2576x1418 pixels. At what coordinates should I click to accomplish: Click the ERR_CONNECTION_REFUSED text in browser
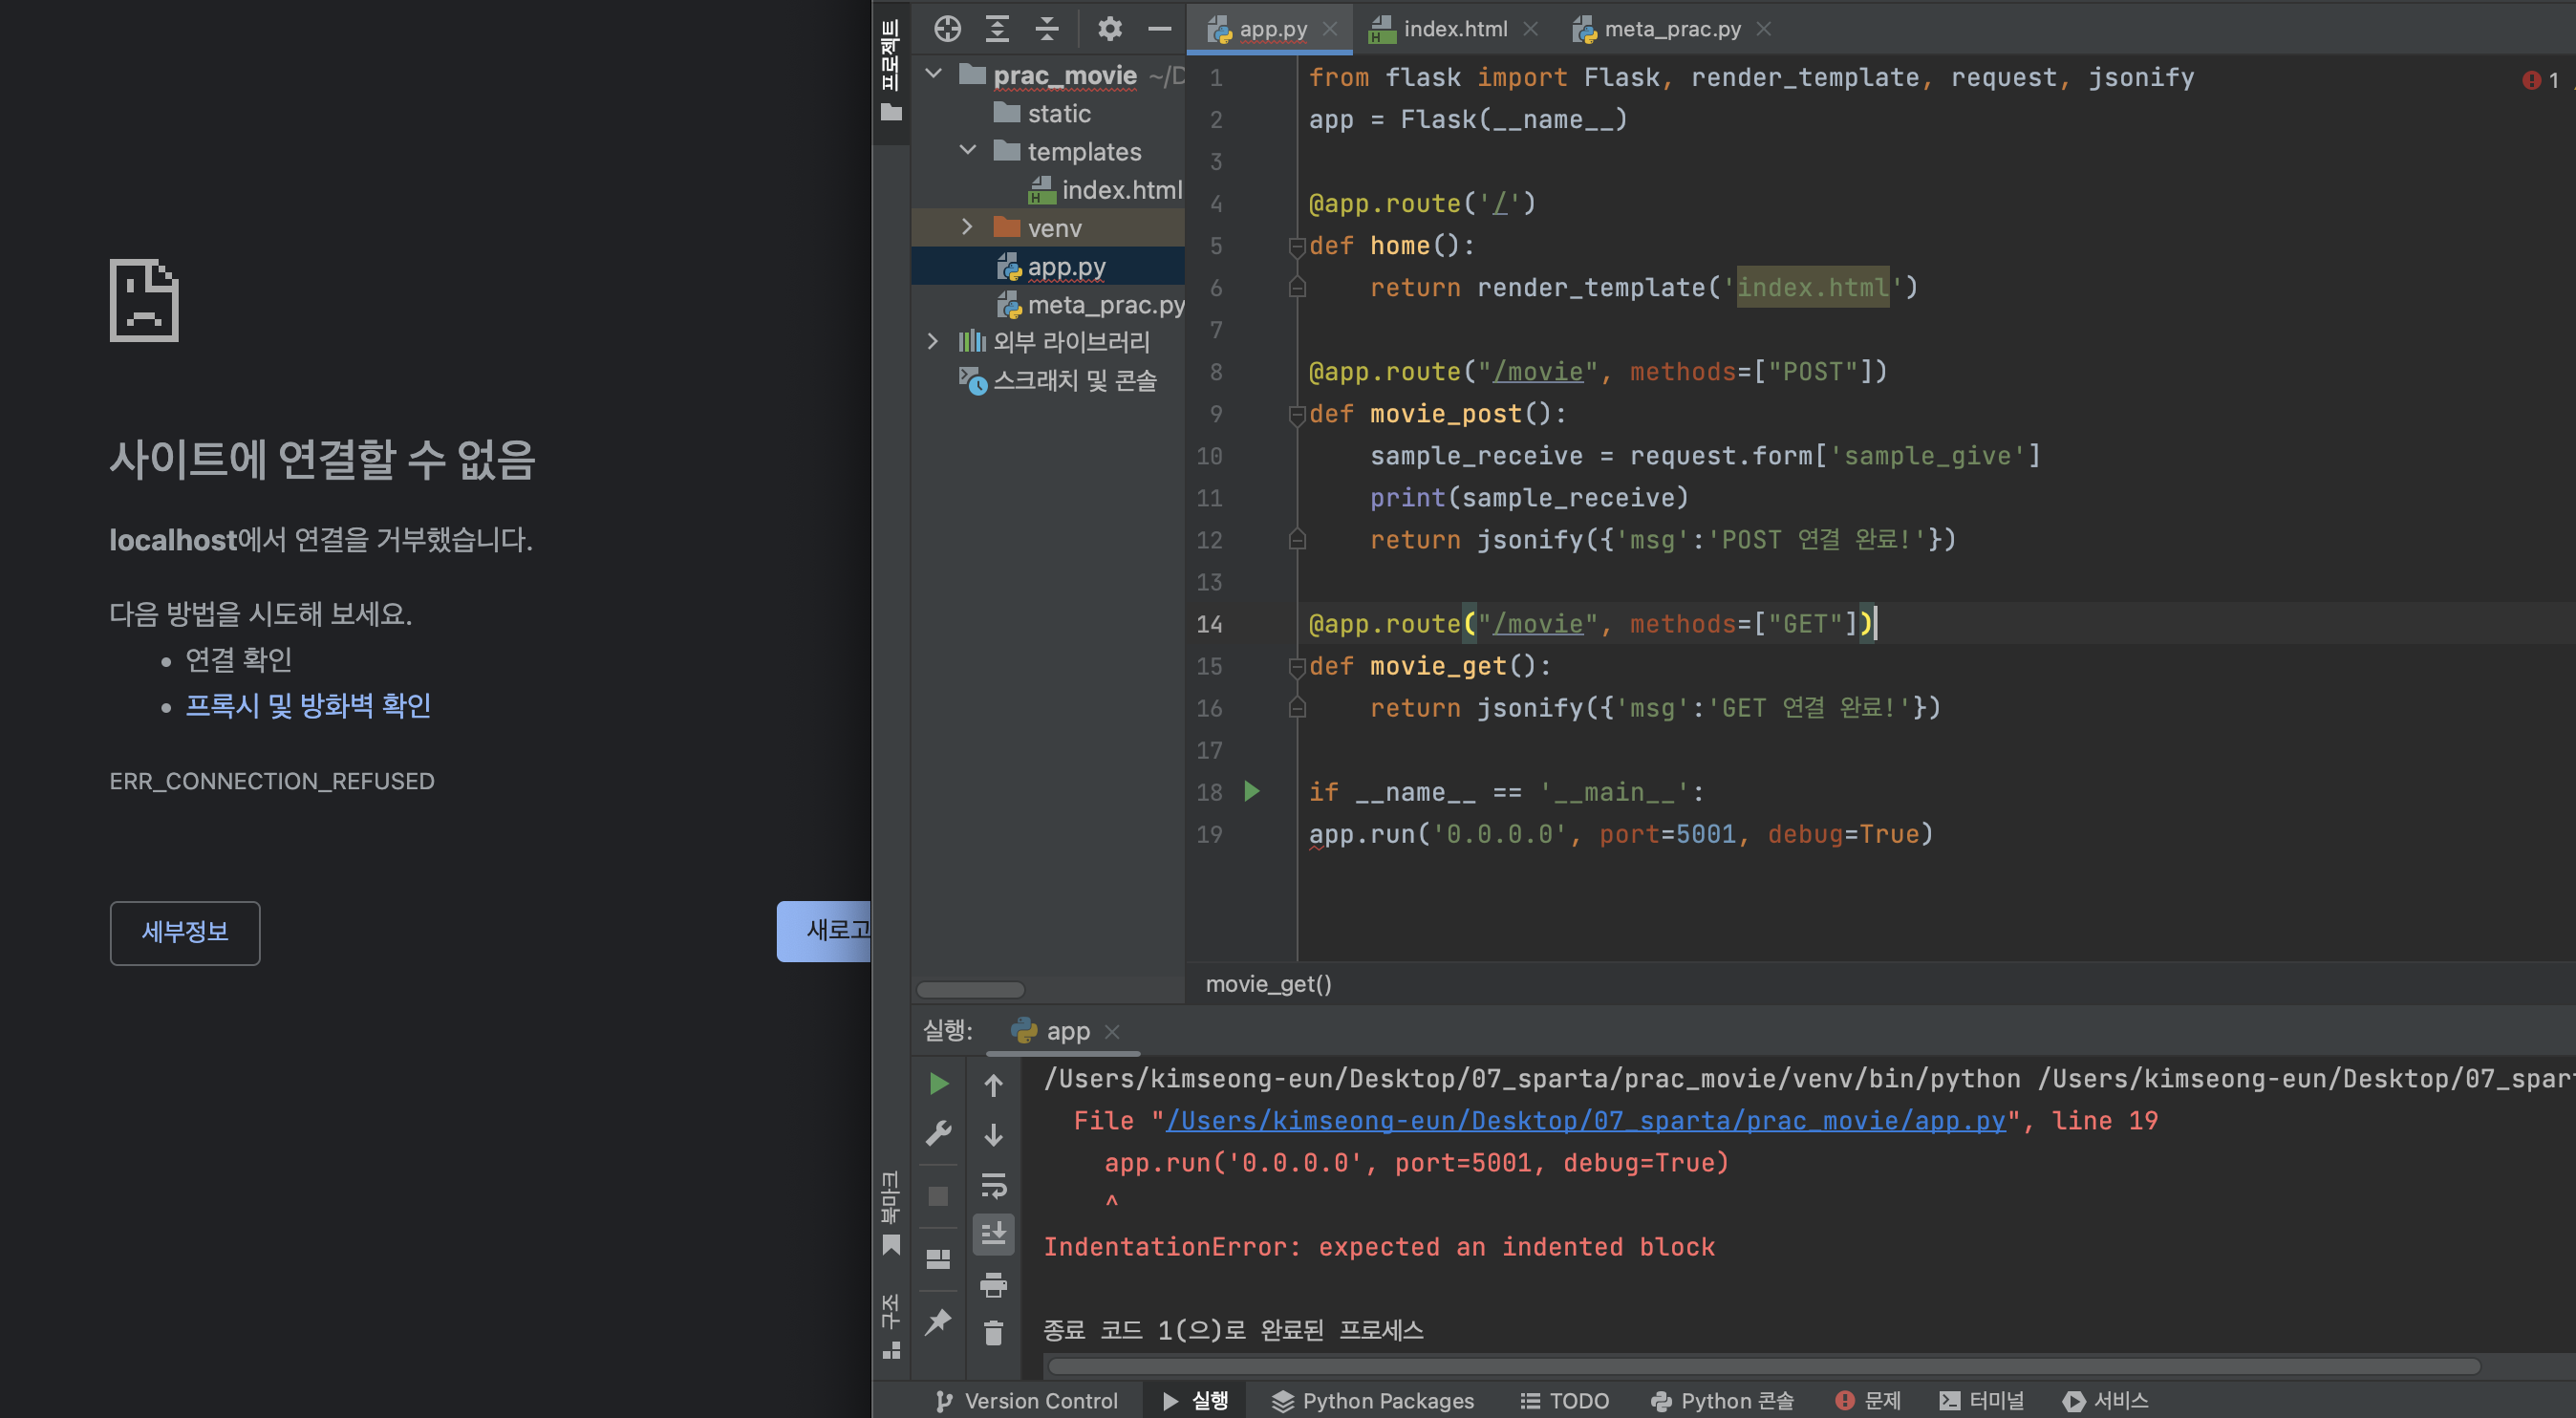pos(272,780)
